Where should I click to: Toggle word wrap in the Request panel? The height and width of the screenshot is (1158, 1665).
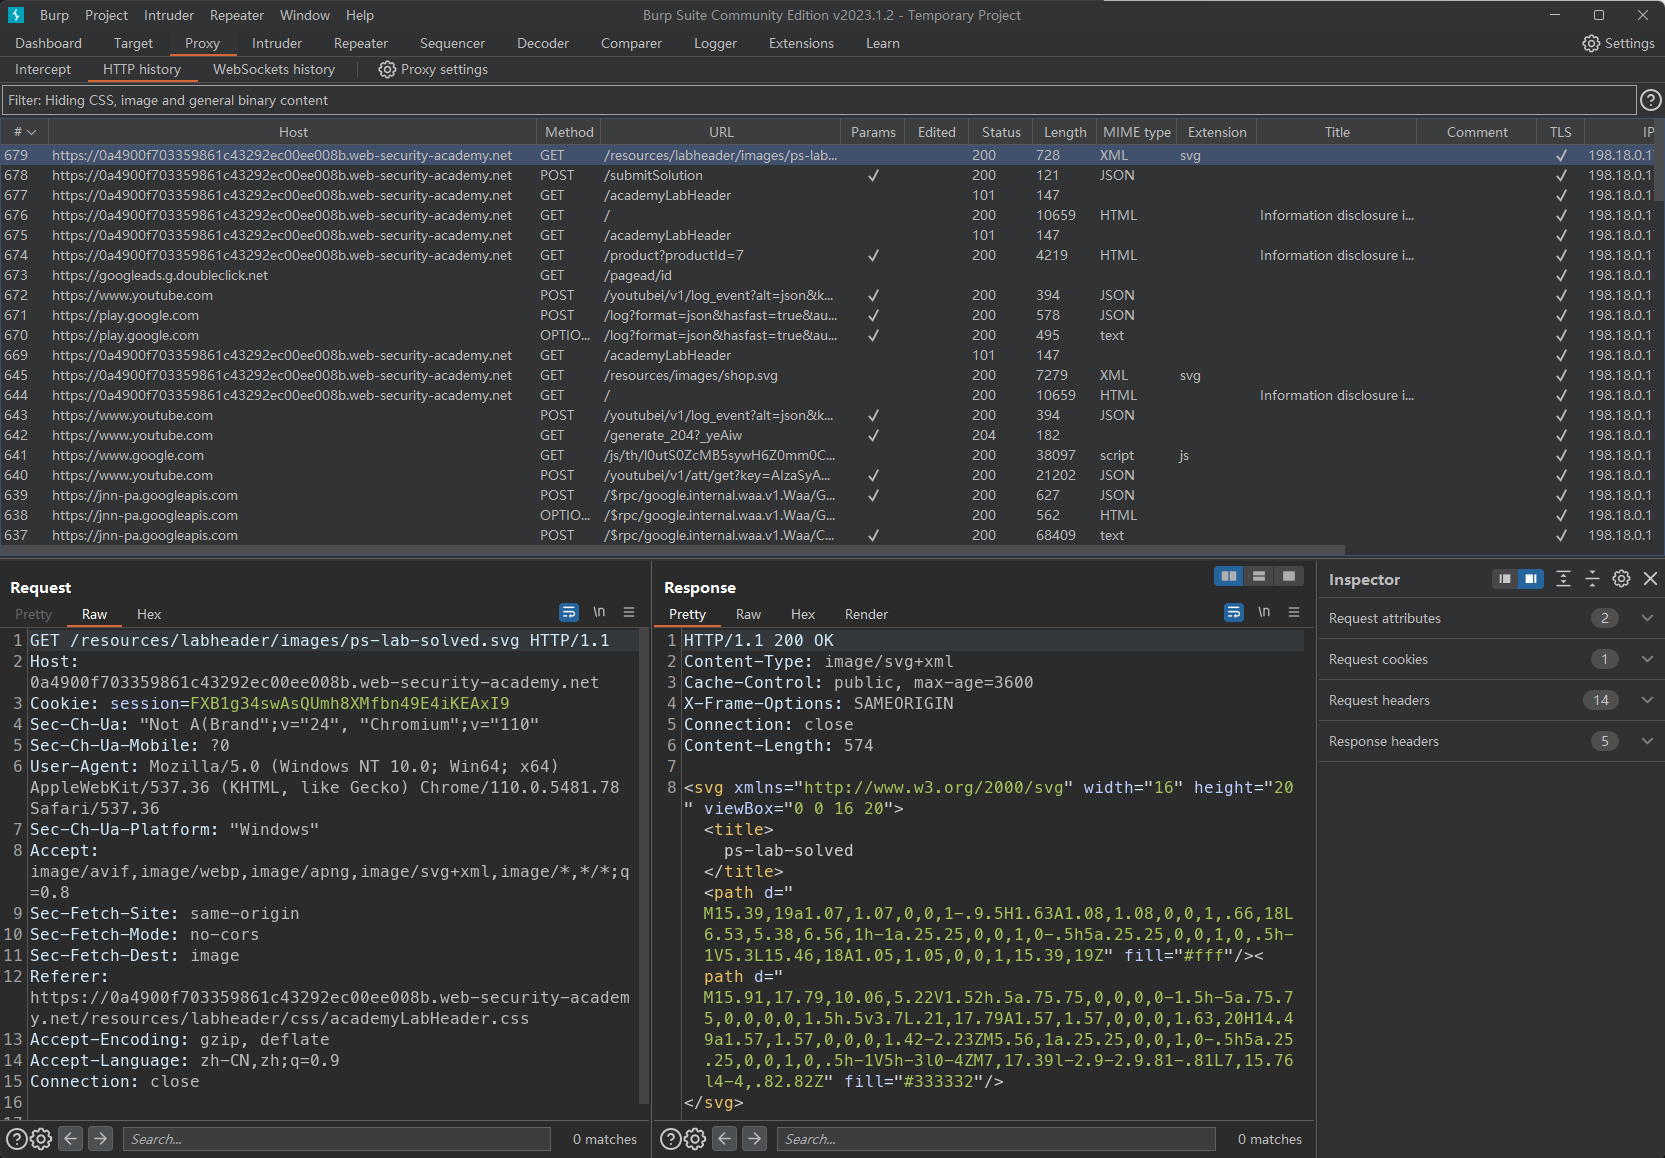tap(569, 612)
